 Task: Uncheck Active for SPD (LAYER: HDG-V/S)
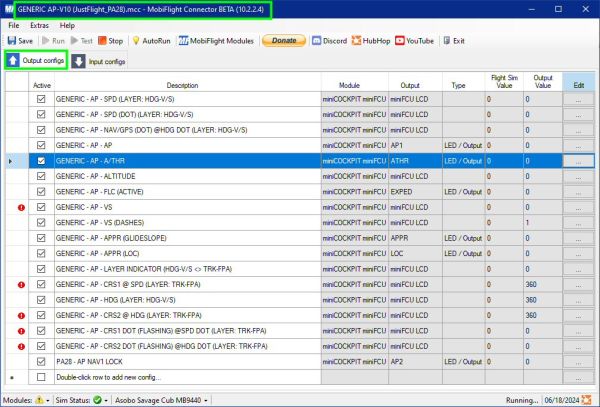click(x=41, y=99)
